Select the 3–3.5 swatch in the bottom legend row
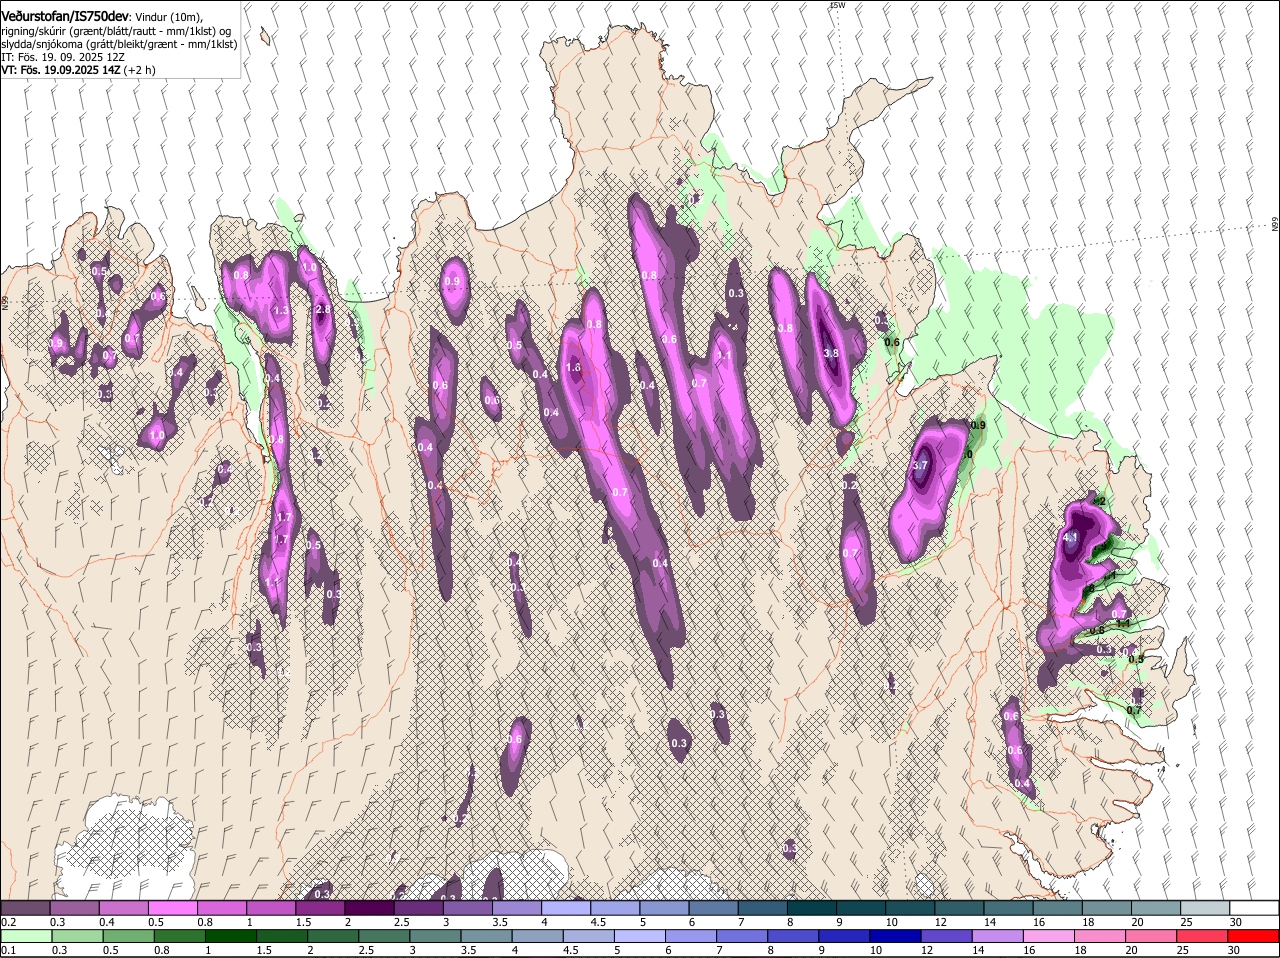1280x958 pixels. 435,936
